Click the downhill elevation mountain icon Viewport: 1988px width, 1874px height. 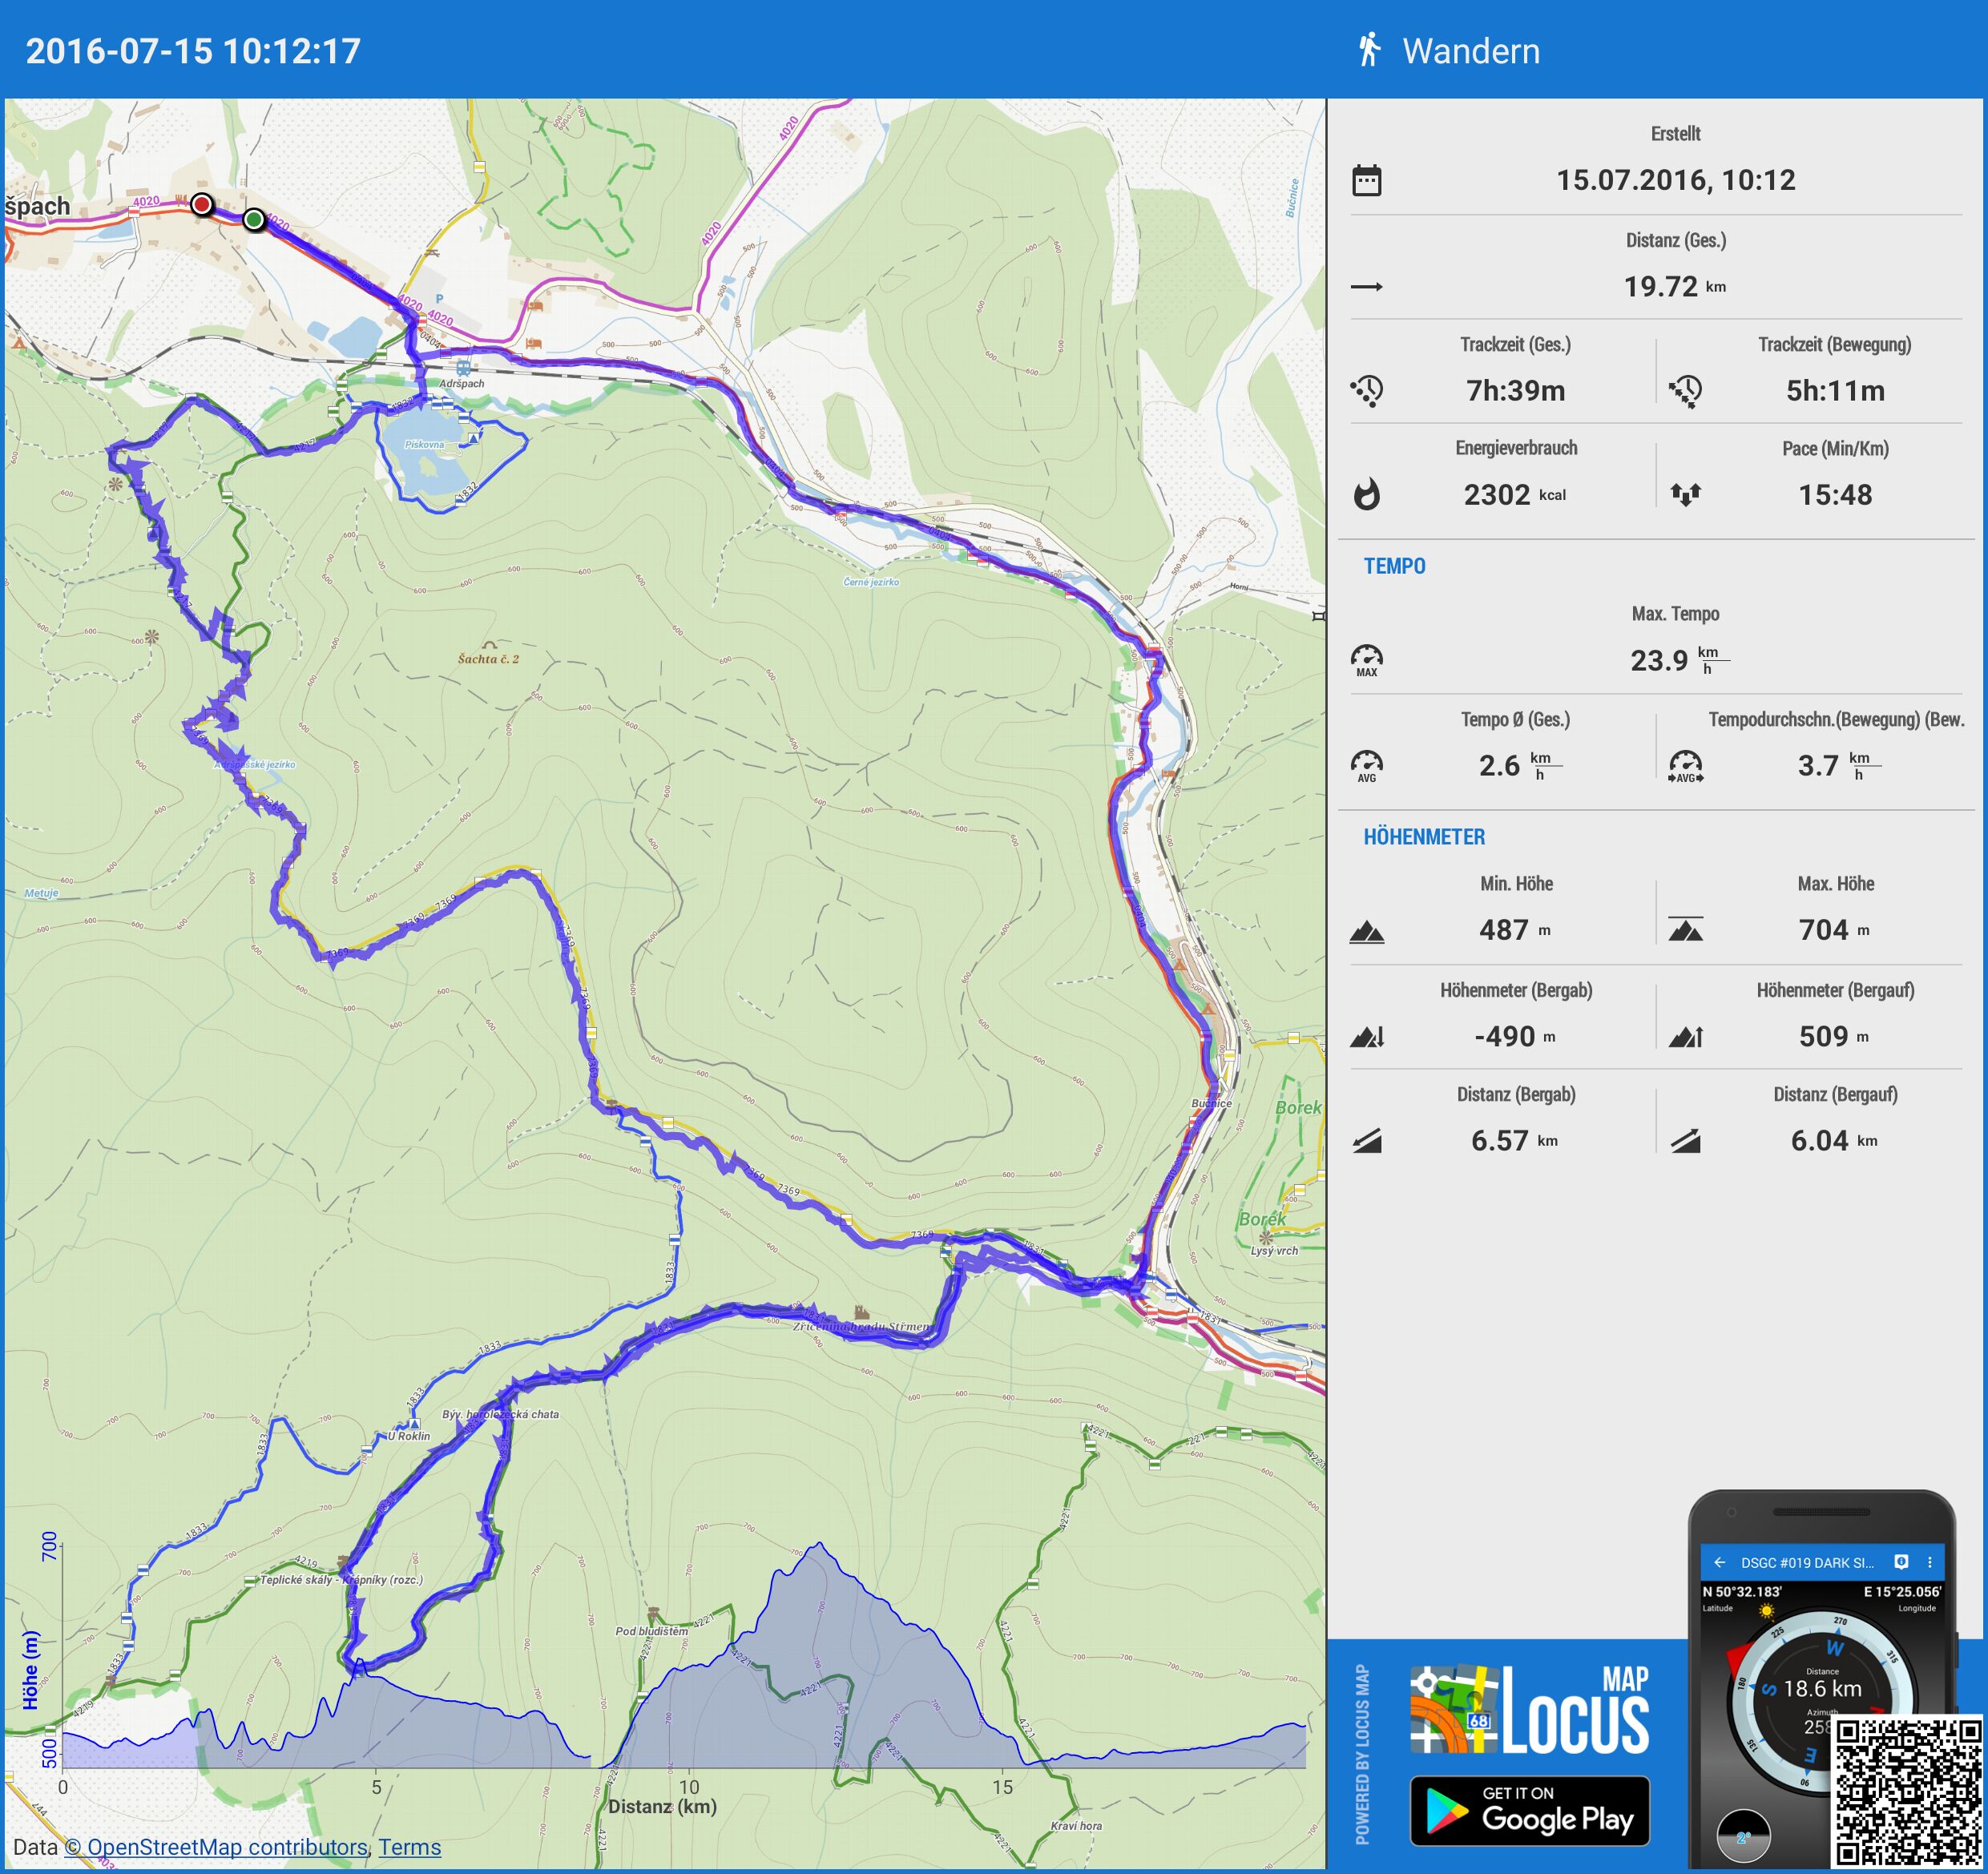pos(1366,1037)
